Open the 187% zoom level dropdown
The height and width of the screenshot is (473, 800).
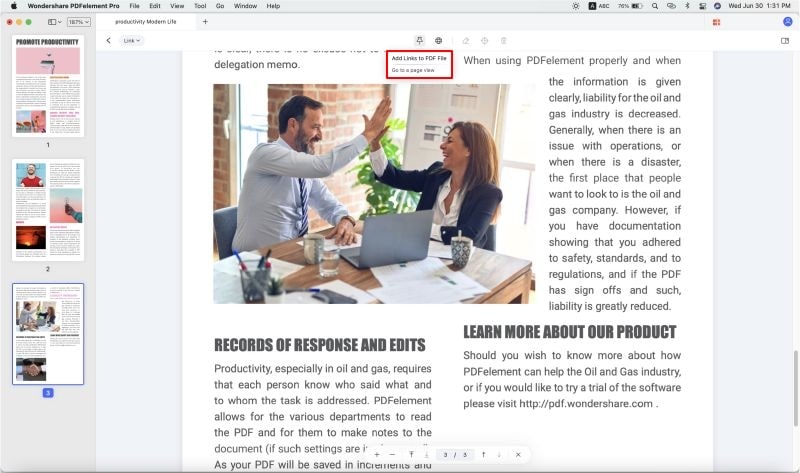point(79,22)
